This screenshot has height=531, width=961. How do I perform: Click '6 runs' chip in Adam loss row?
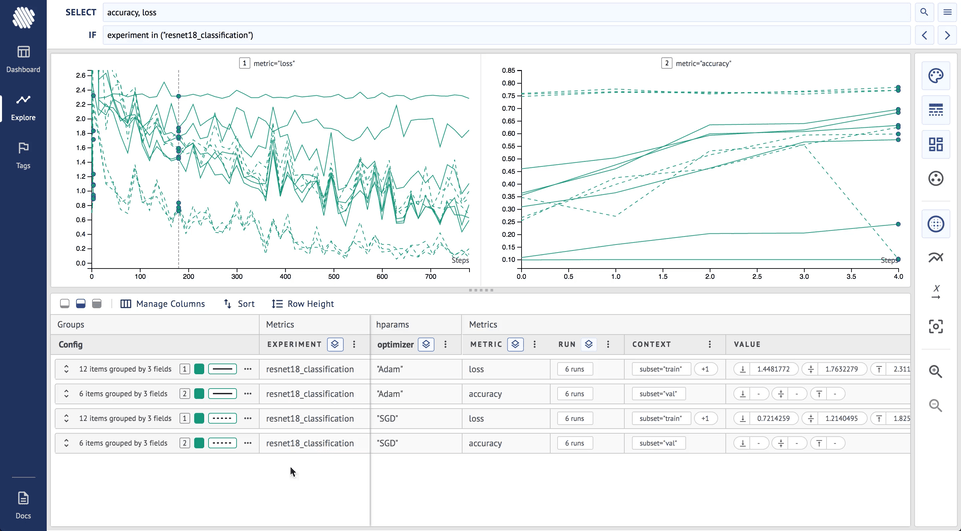pos(575,369)
